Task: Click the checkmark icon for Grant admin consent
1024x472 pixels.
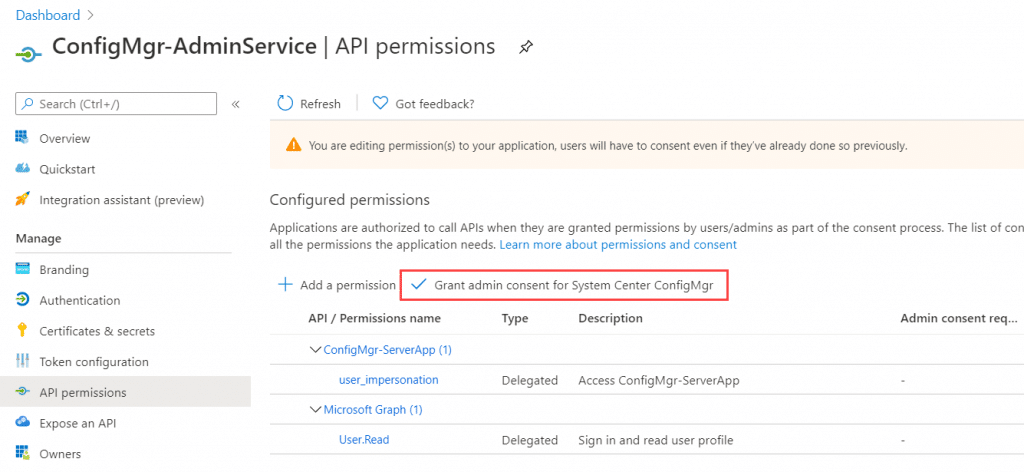Action: 418,285
